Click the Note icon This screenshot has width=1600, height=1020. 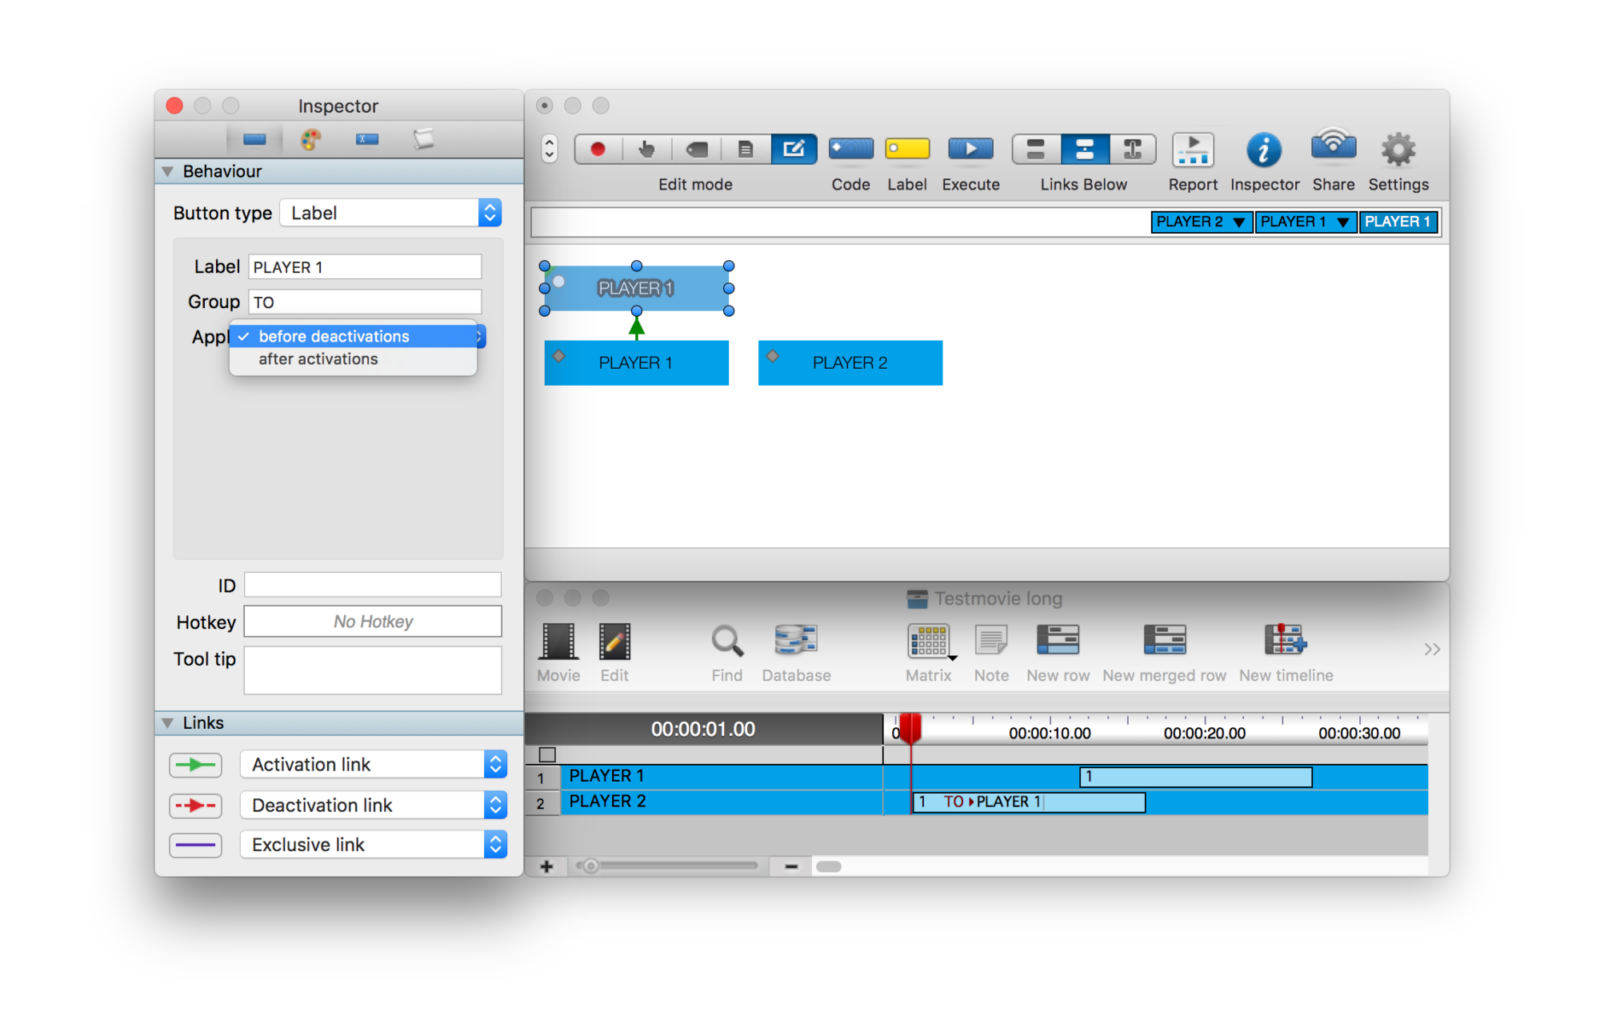point(991,640)
